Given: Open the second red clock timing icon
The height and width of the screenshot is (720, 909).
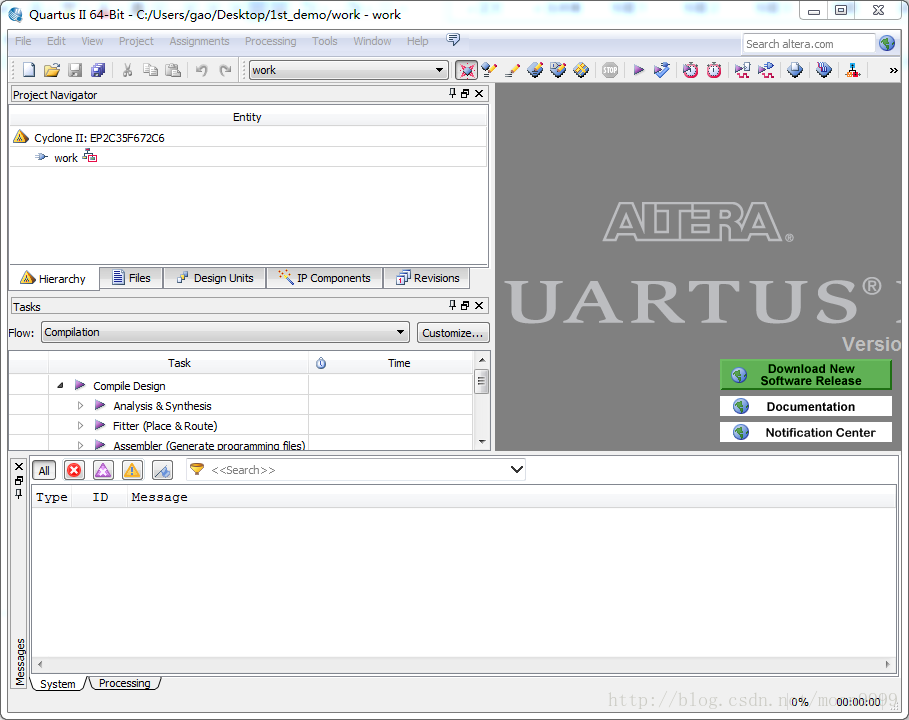Looking at the screenshot, I should (714, 70).
